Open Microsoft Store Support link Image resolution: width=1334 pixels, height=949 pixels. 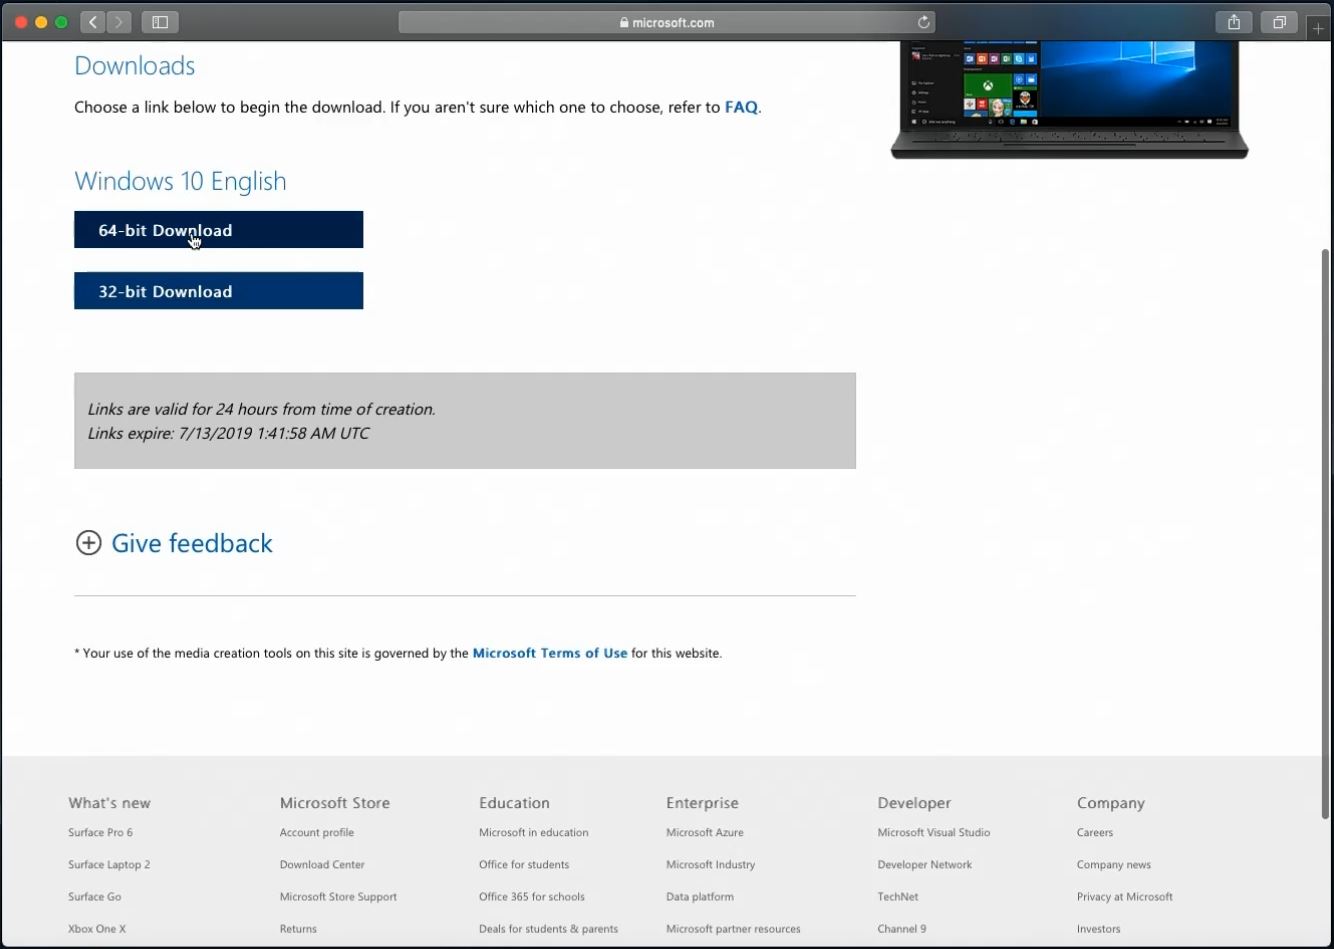point(338,896)
